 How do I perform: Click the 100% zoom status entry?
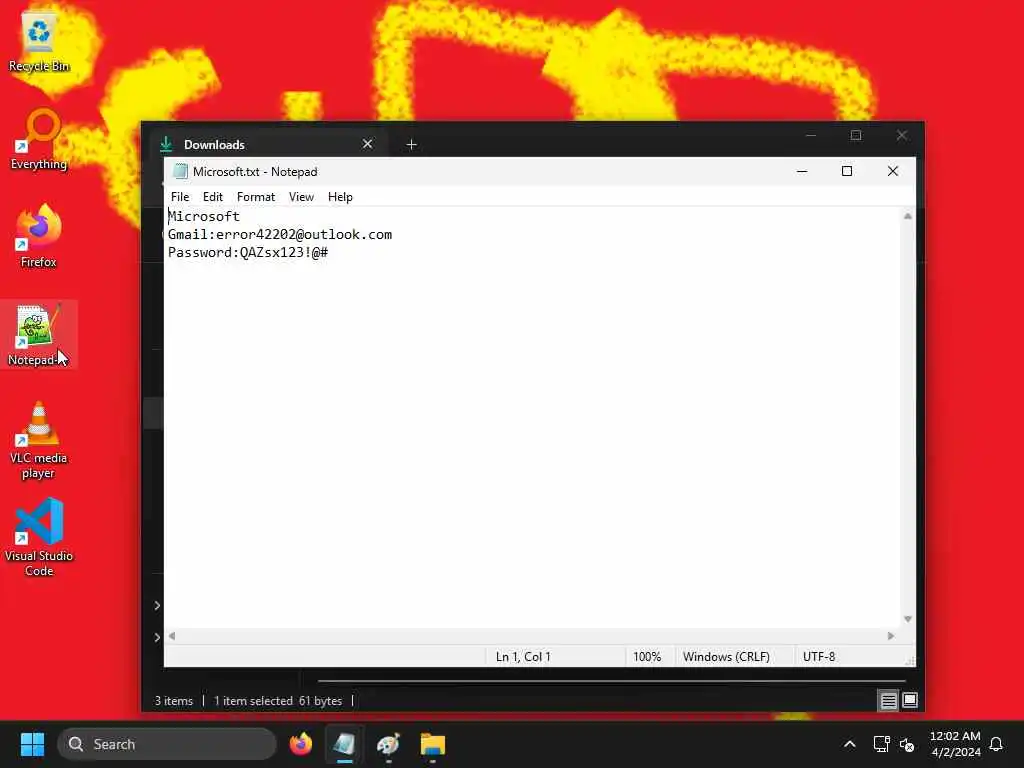(x=647, y=656)
